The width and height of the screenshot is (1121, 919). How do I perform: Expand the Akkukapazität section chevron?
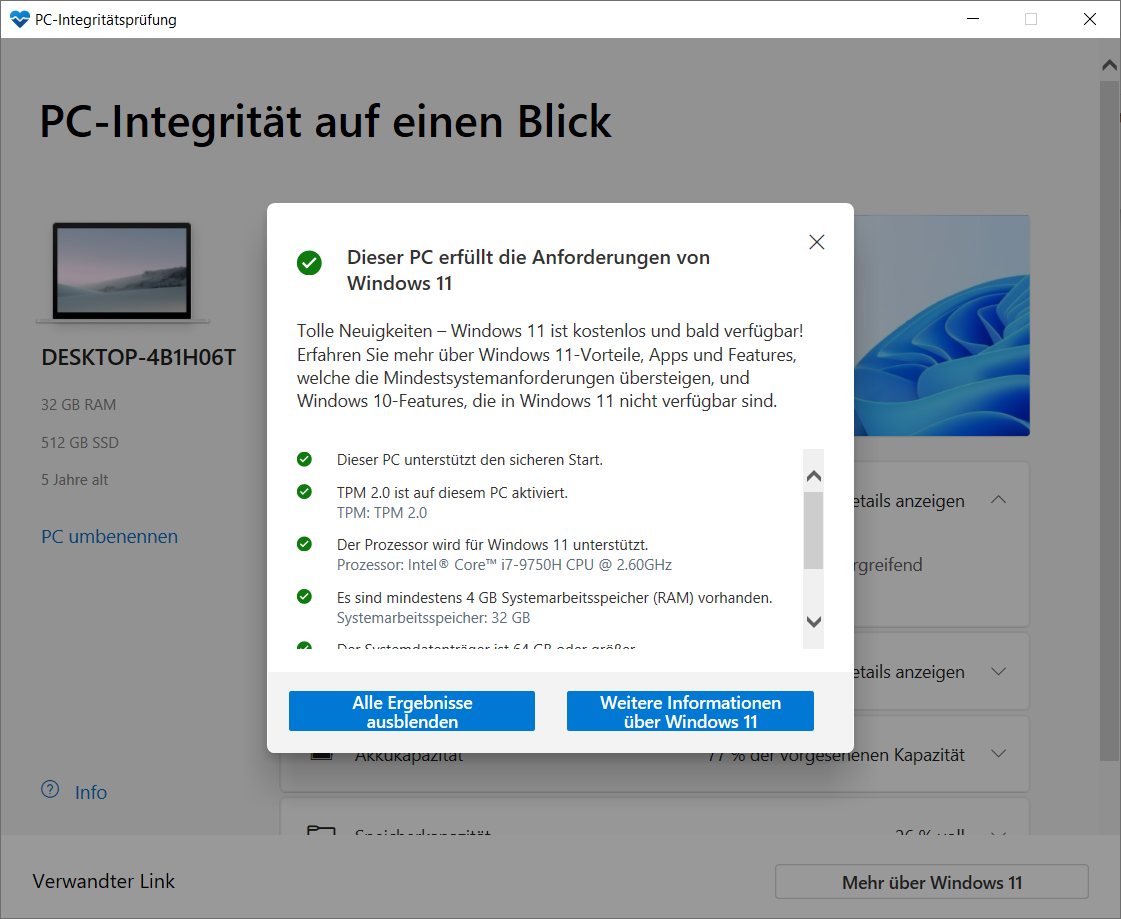point(999,754)
